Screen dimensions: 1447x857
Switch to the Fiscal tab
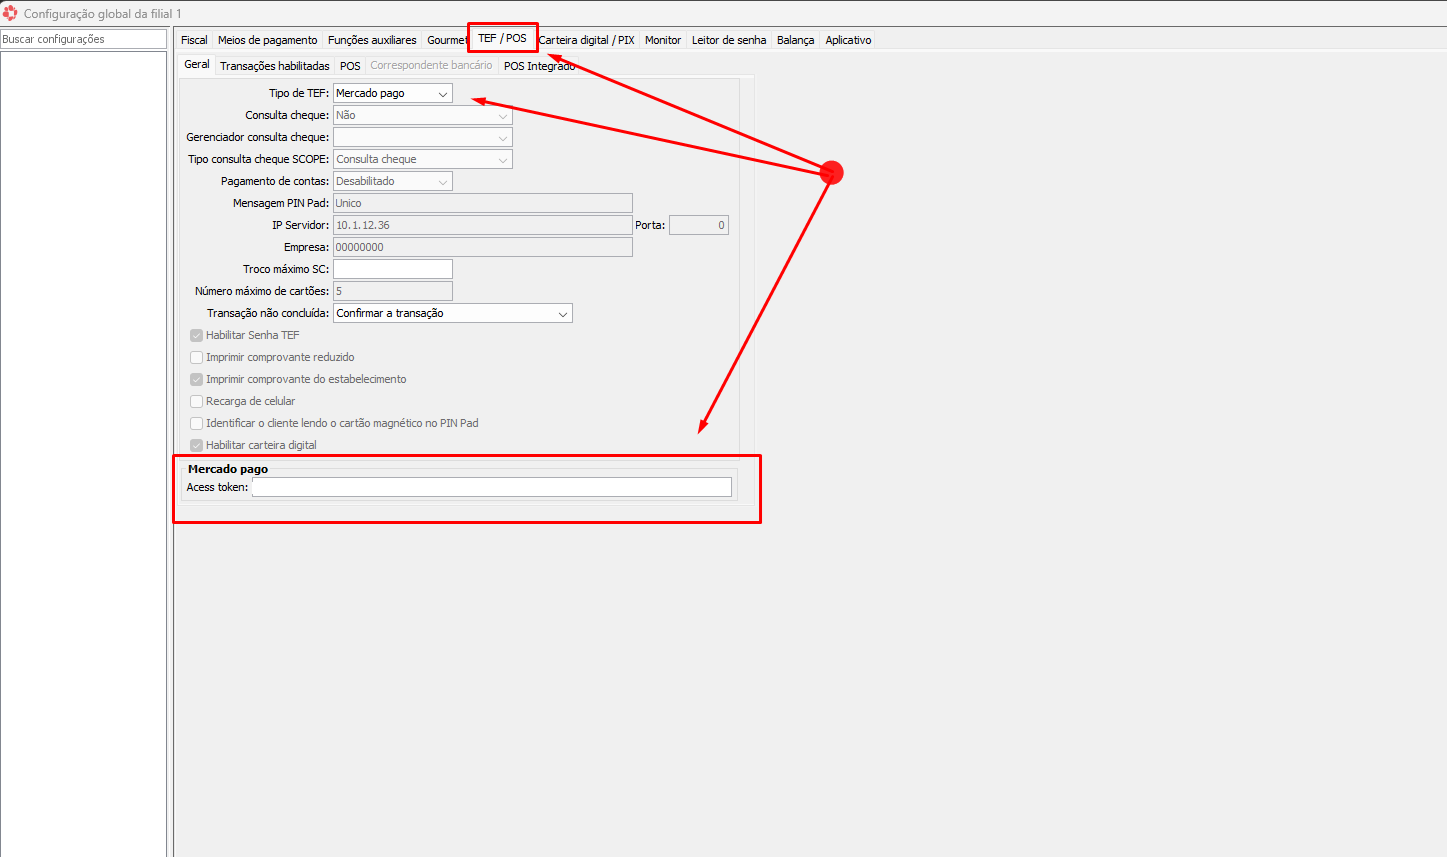pyautogui.click(x=194, y=40)
